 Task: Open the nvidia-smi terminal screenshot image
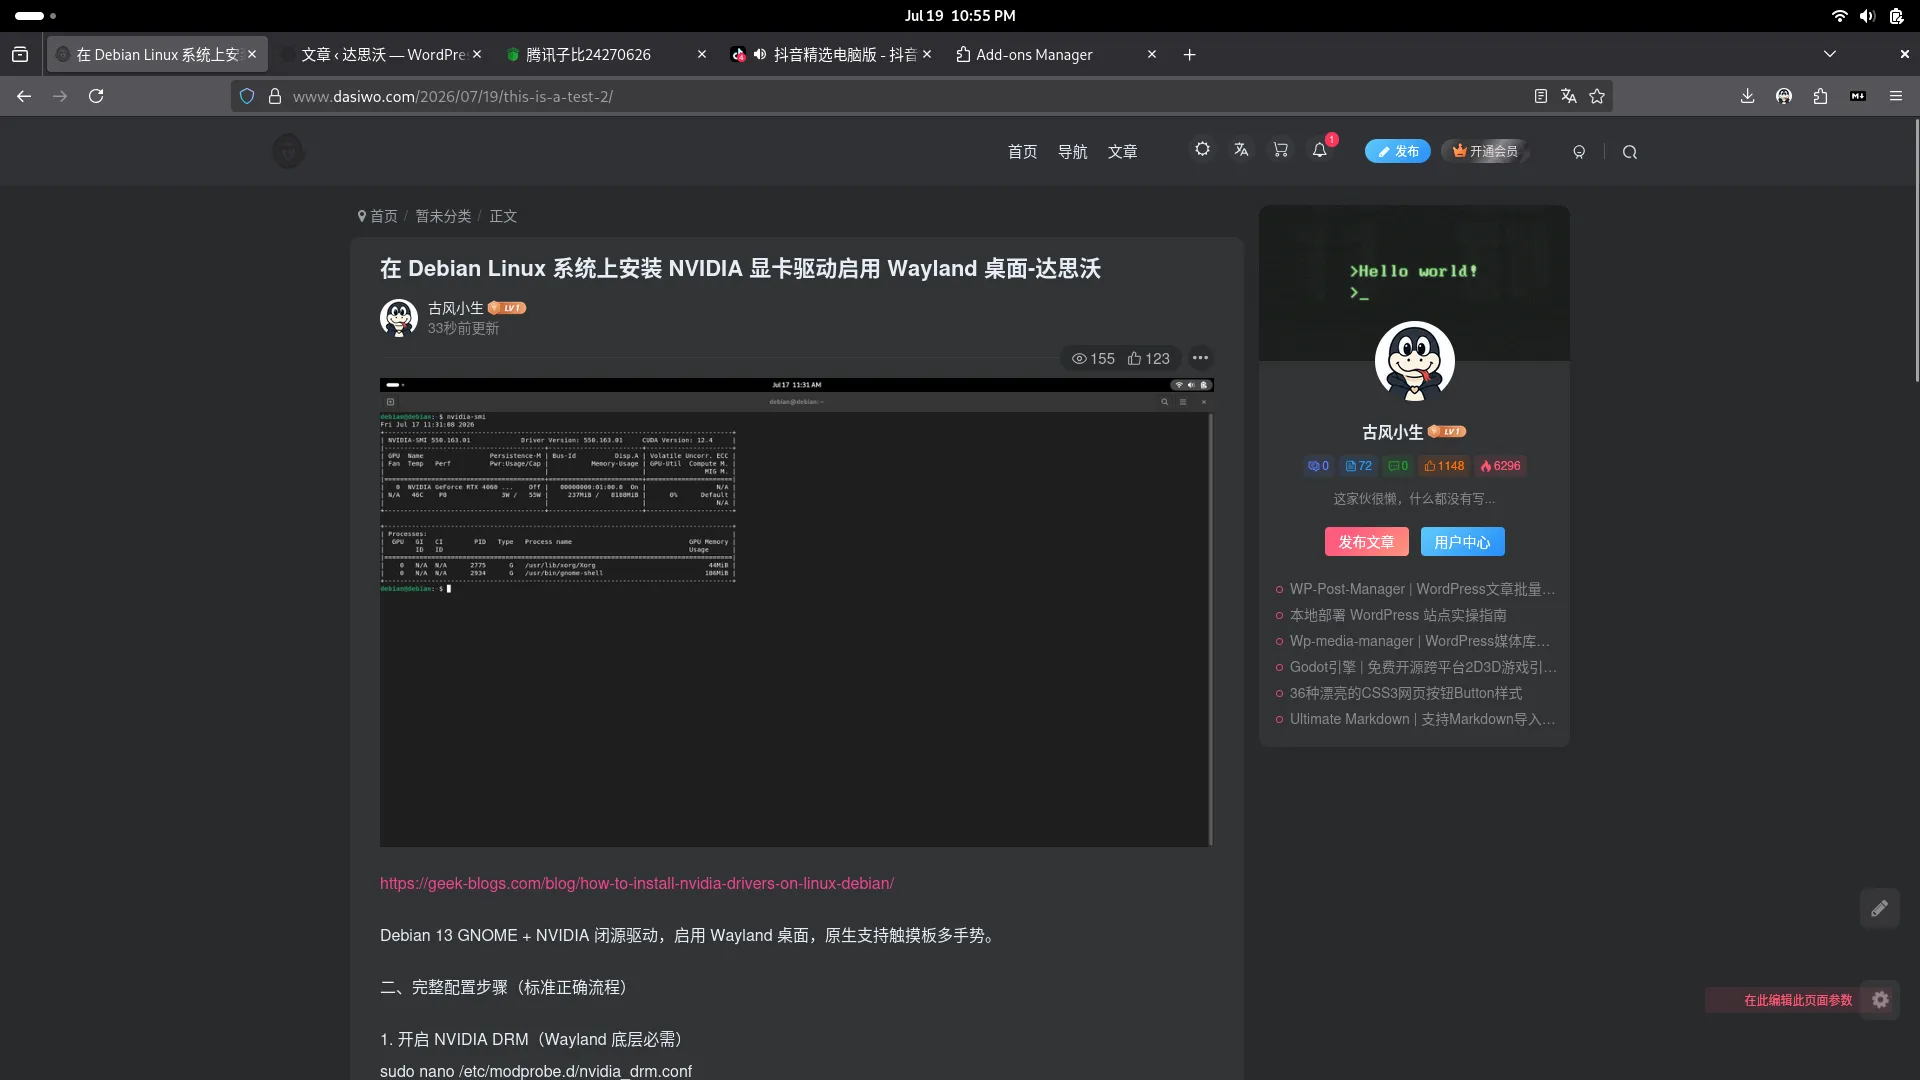pyautogui.click(x=796, y=612)
